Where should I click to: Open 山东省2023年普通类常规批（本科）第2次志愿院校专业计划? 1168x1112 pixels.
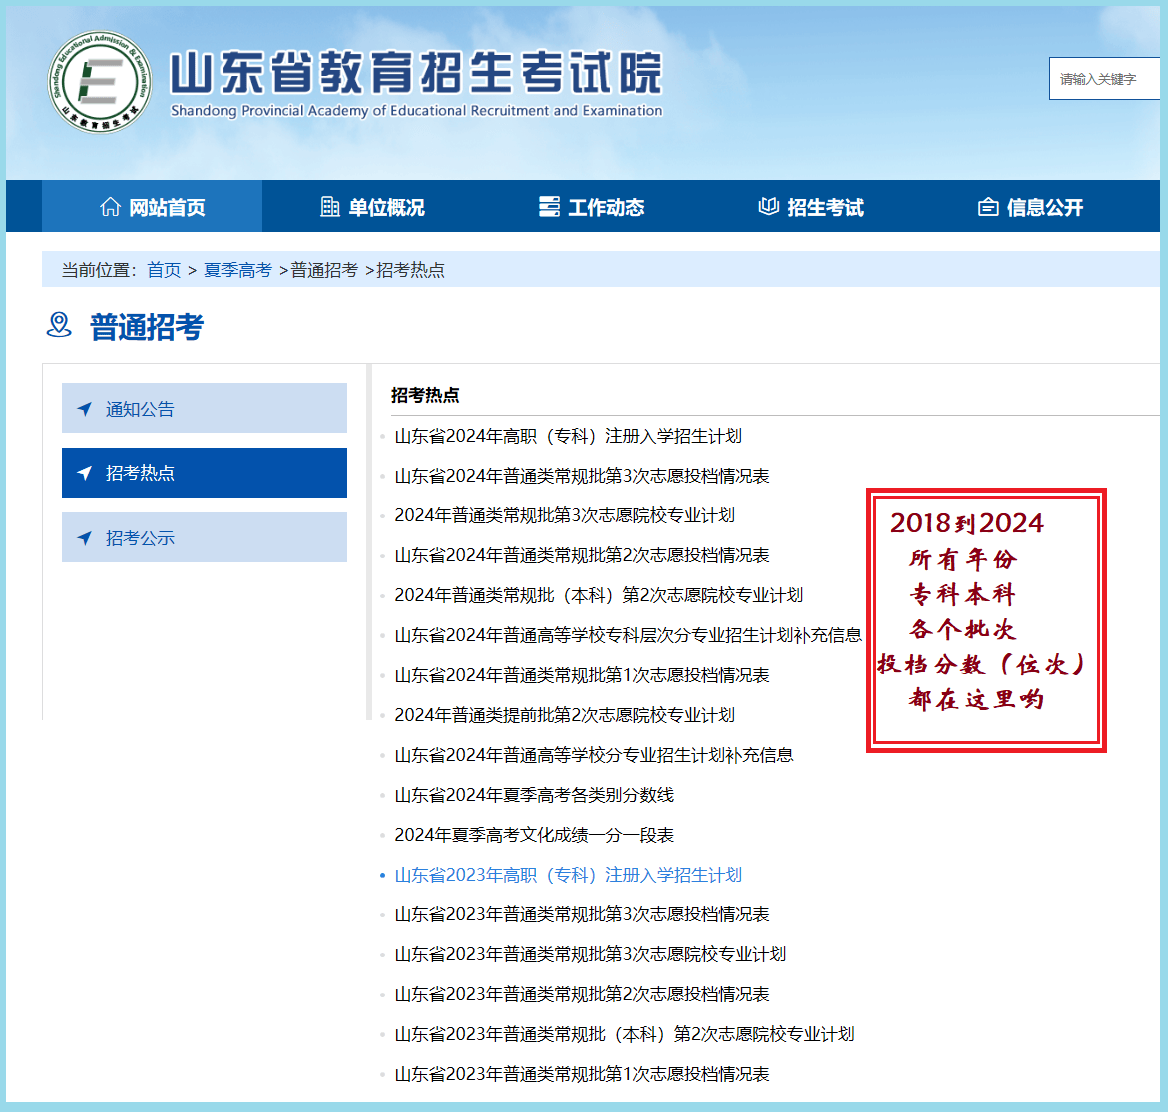tap(624, 1034)
